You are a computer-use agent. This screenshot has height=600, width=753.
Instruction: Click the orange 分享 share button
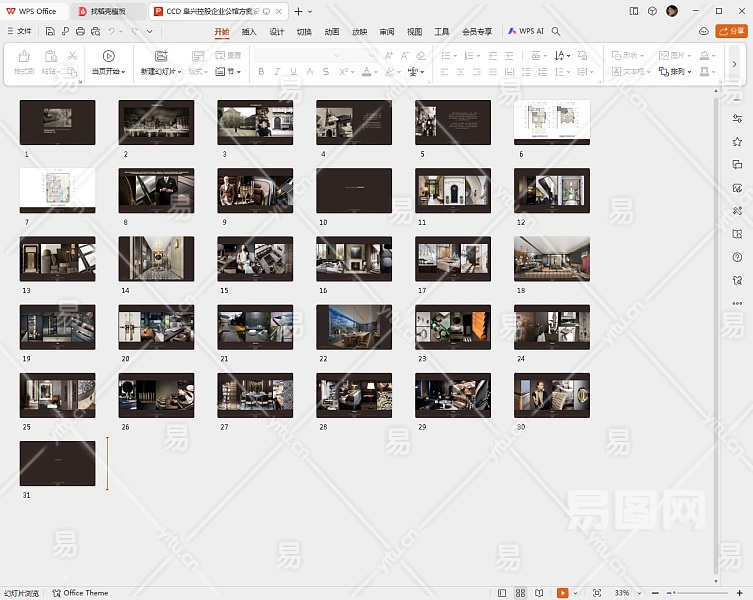coord(731,31)
